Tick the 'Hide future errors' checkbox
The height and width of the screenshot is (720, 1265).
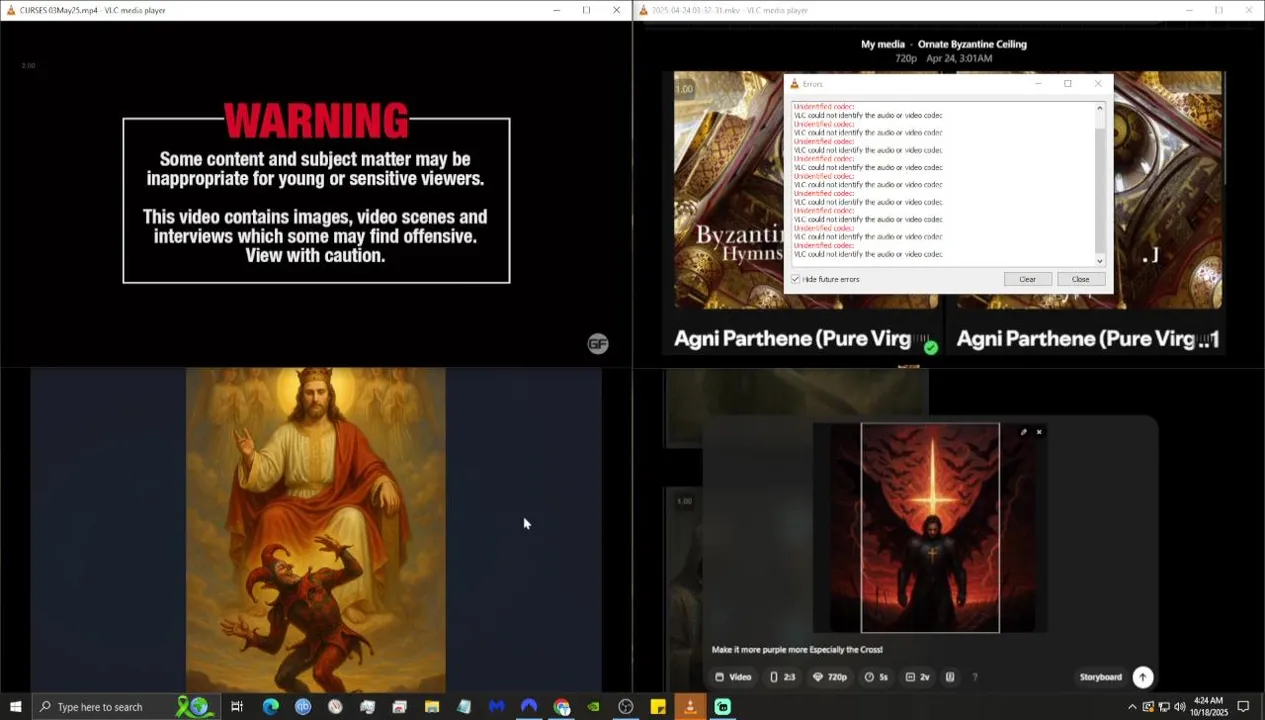(796, 279)
